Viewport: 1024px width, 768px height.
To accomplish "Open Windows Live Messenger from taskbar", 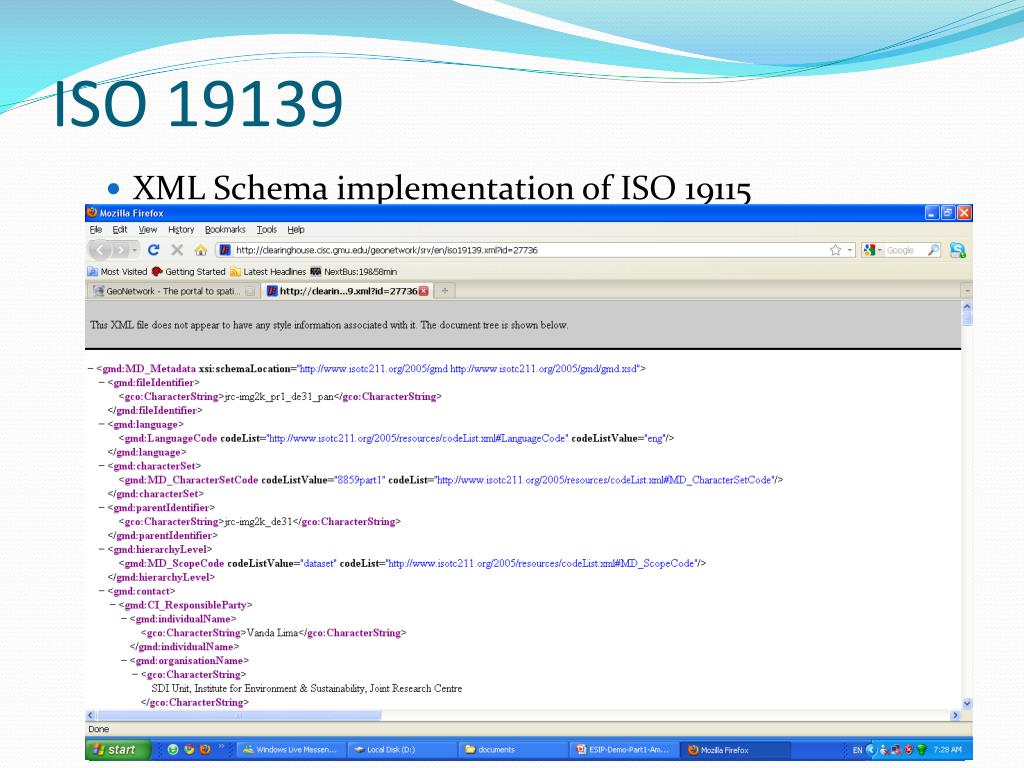I will 291,750.
